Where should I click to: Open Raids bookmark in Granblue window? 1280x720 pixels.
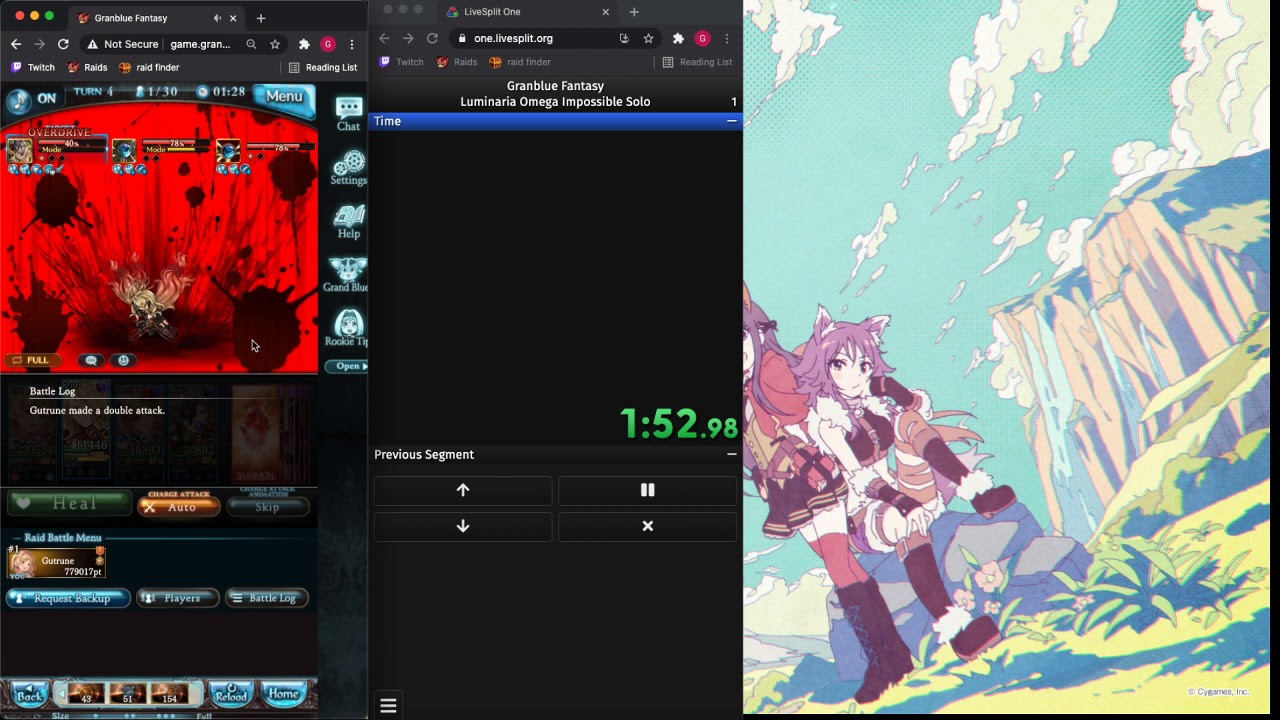click(87, 68)
